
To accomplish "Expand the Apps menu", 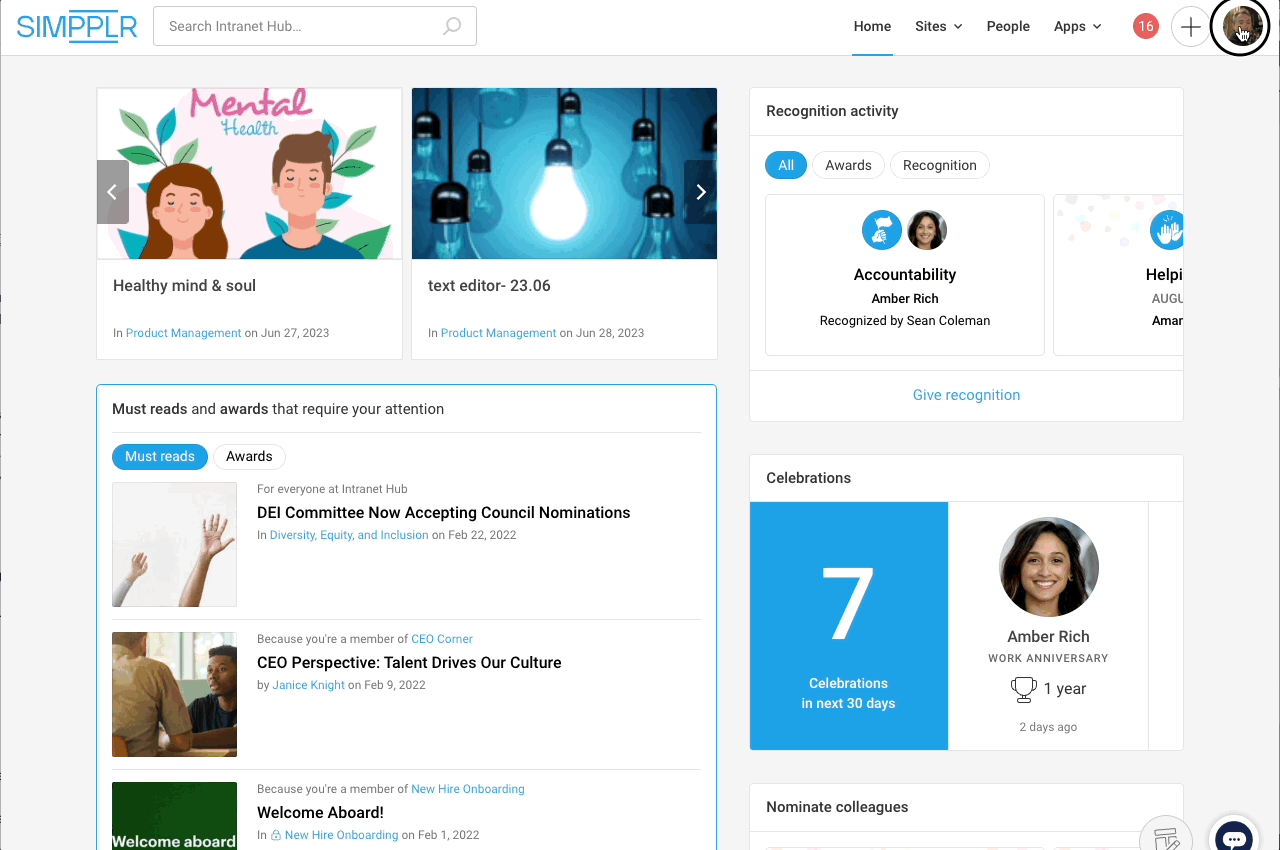I will pyautogui.click(x=1077, y=26).
